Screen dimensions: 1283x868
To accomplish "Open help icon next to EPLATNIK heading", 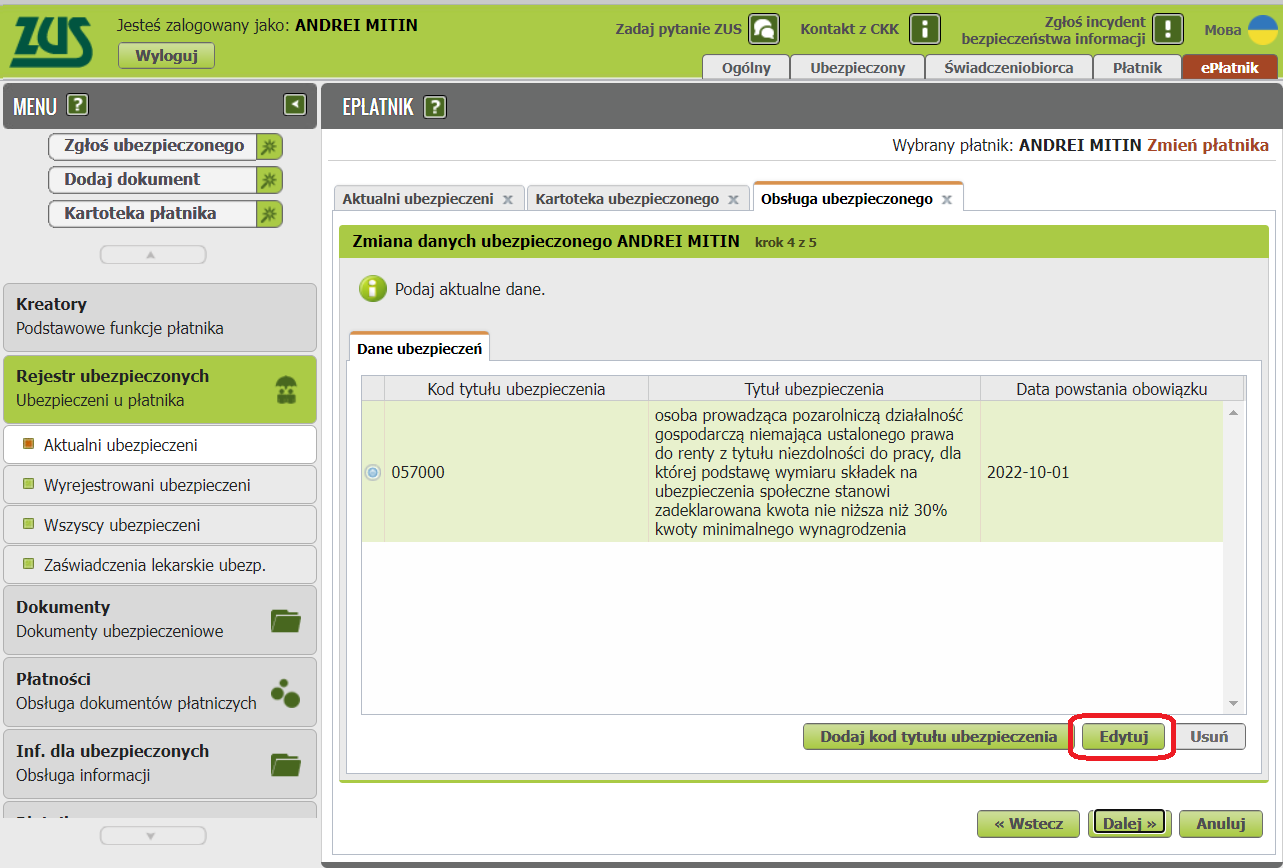I will [435, 107].
